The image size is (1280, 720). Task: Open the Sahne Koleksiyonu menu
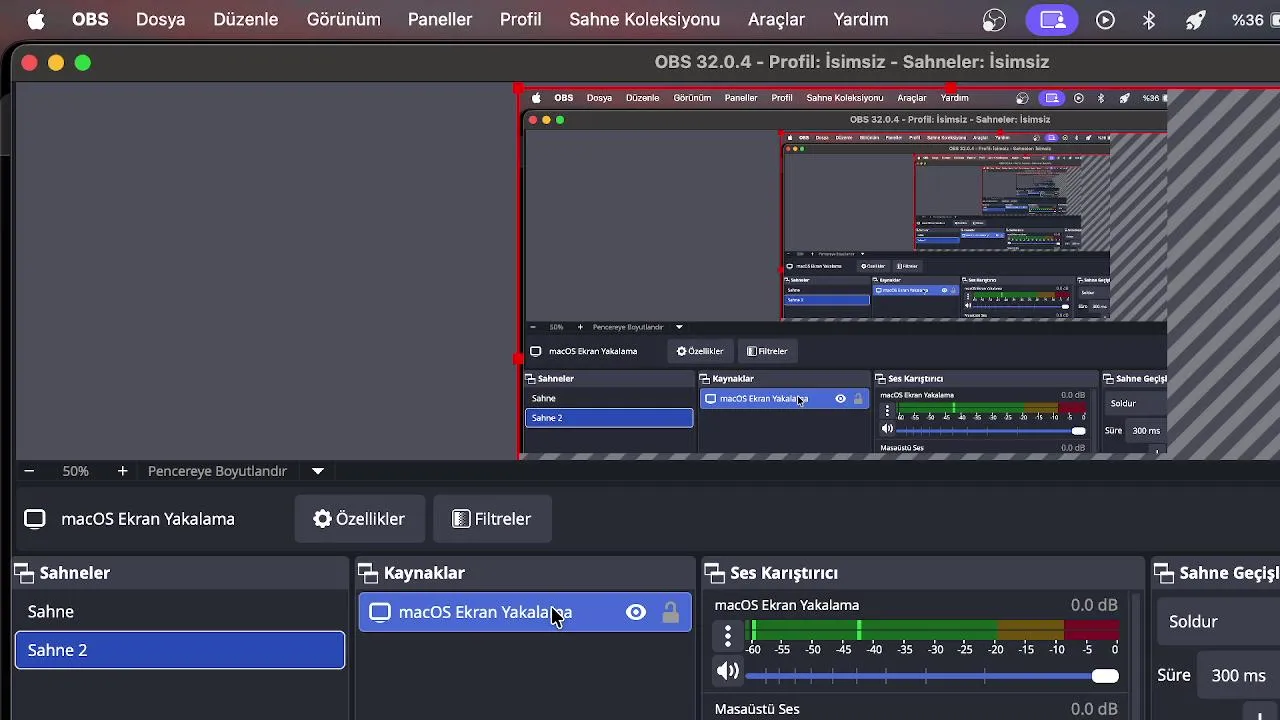pyautogui.click(x=645, y=19)
